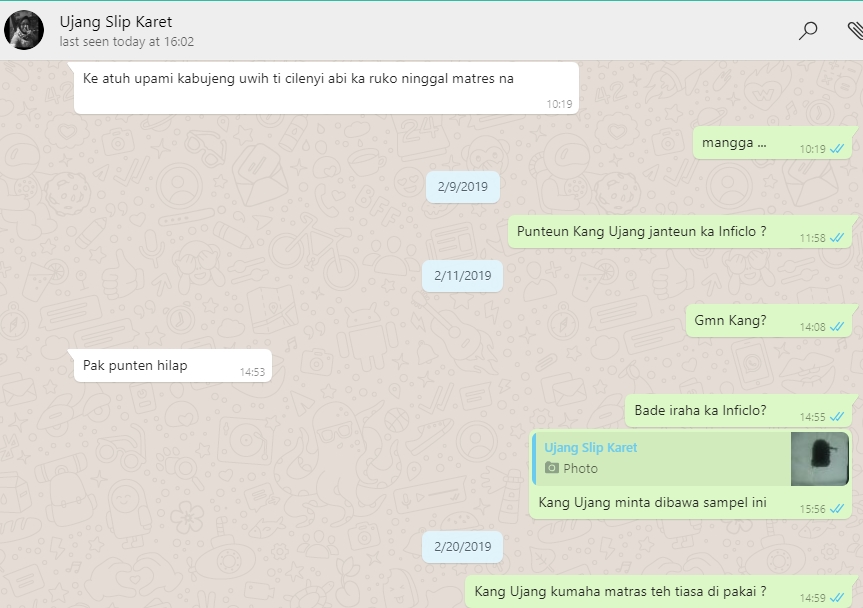Click the paperclip attach icon
The width and height of the screenshot is (863, 608).
[x=853, y=31]
